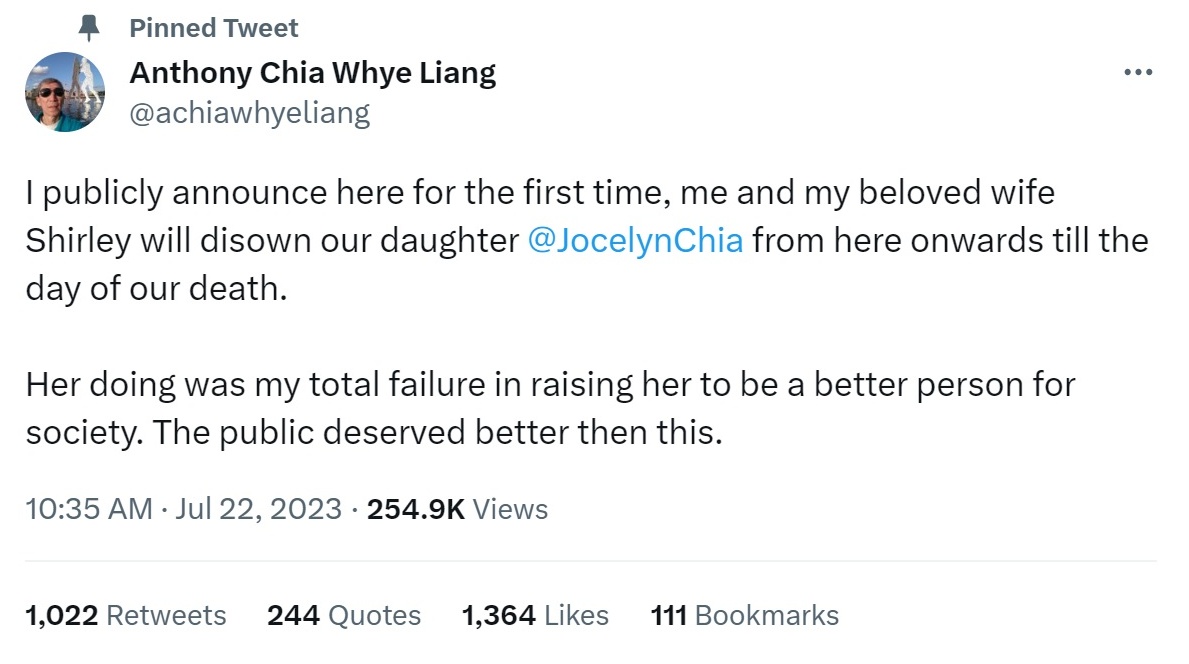Click the Bookmarks text
The height and width of the screenshot is (664, 1189).
point(769,615)
